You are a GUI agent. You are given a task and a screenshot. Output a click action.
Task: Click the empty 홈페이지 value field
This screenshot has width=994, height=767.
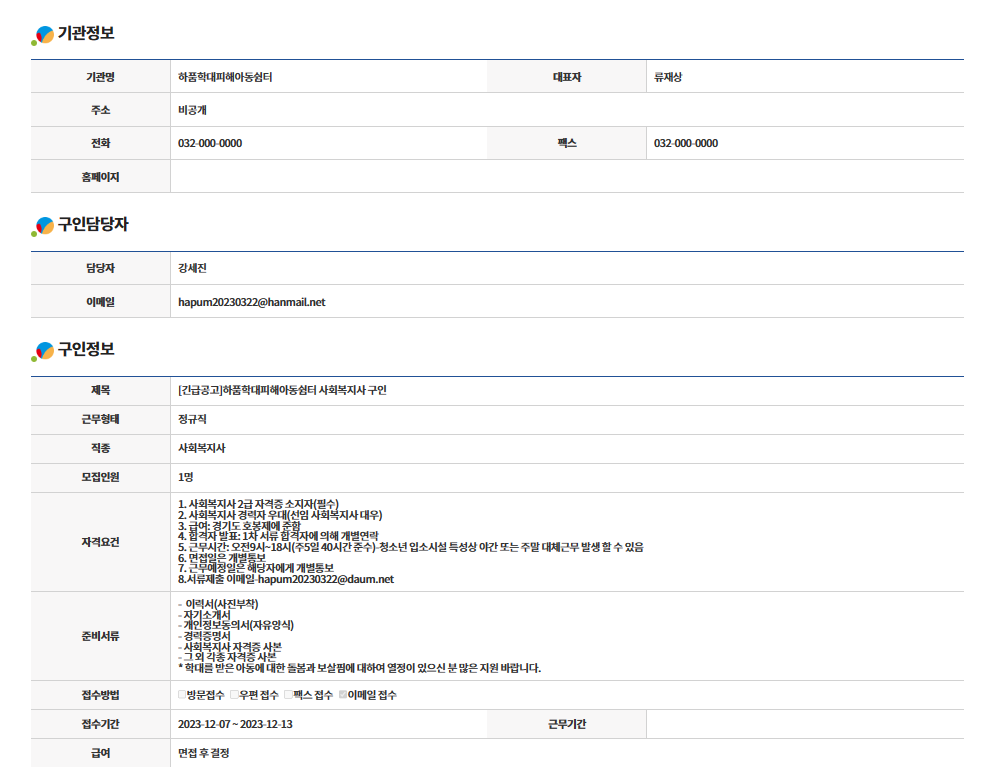[566, 177]
